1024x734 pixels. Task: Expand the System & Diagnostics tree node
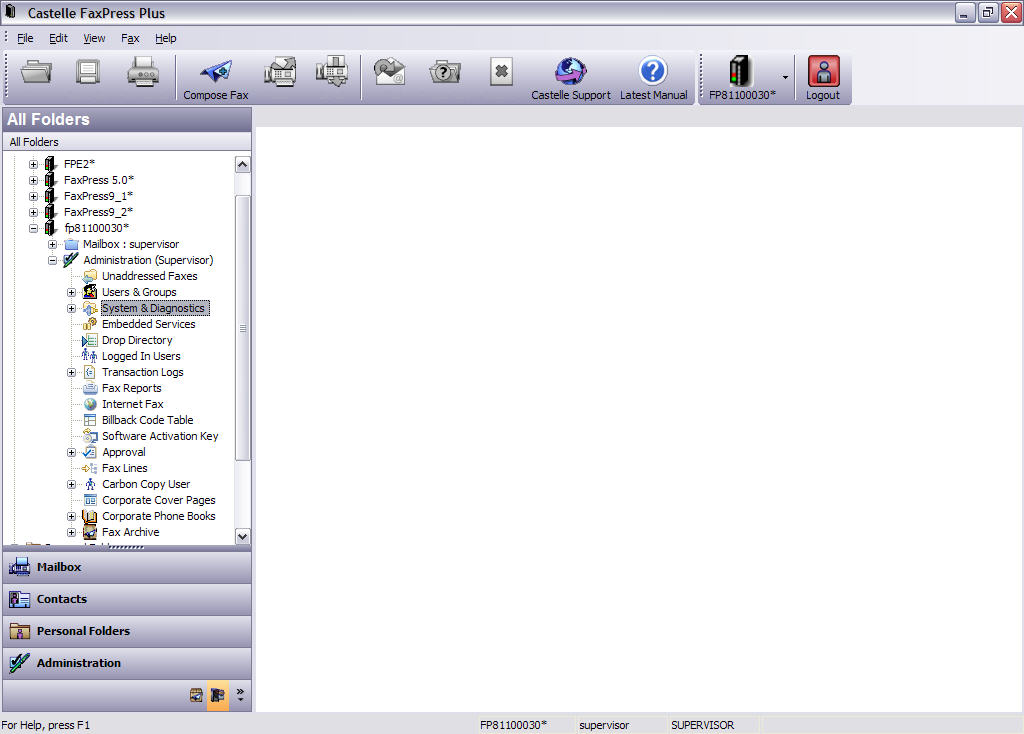(x=72, y=308)
